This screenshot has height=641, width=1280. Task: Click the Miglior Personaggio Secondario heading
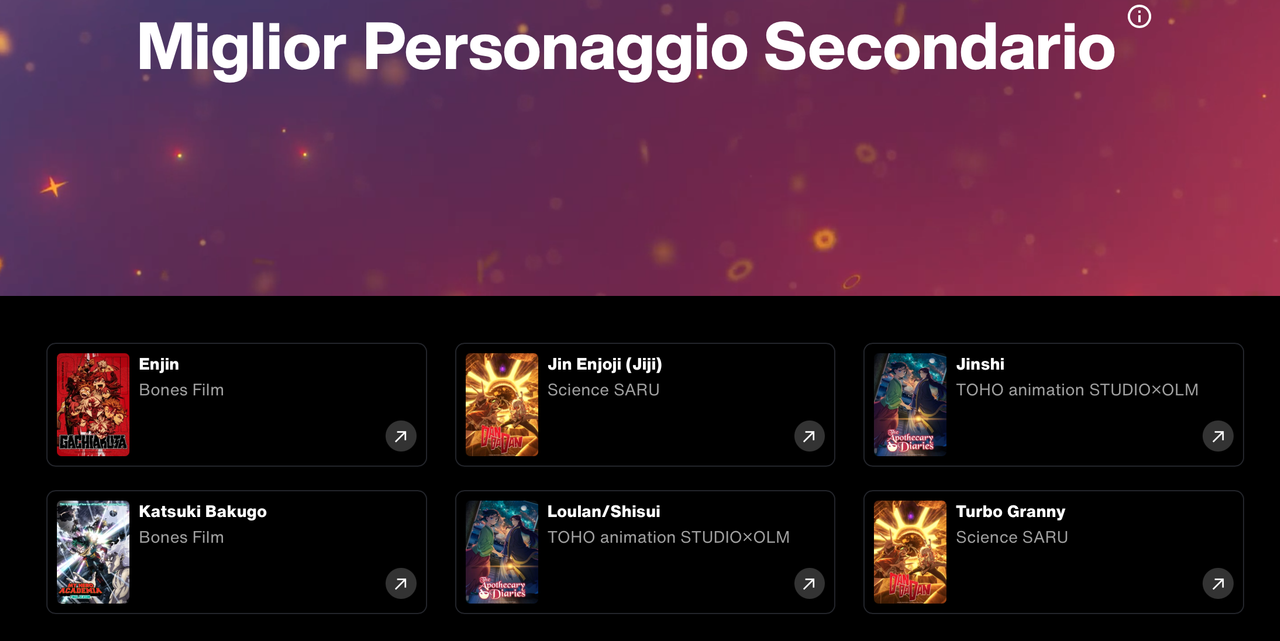(626, 46)
